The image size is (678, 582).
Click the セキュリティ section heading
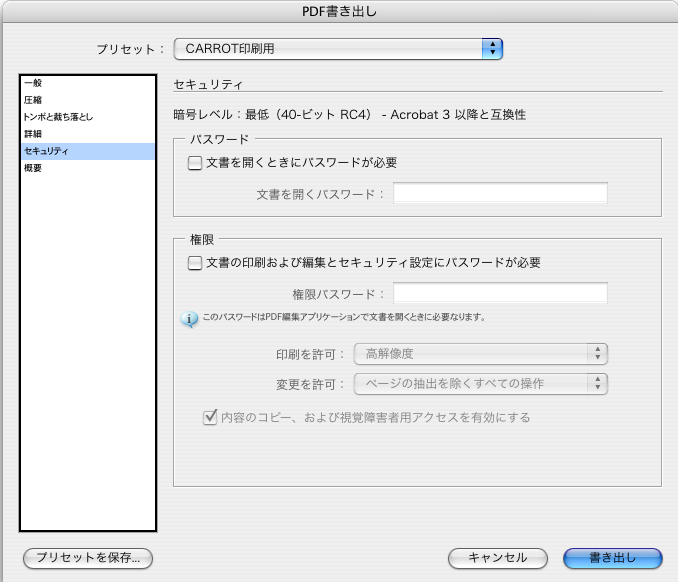(208, 84)
